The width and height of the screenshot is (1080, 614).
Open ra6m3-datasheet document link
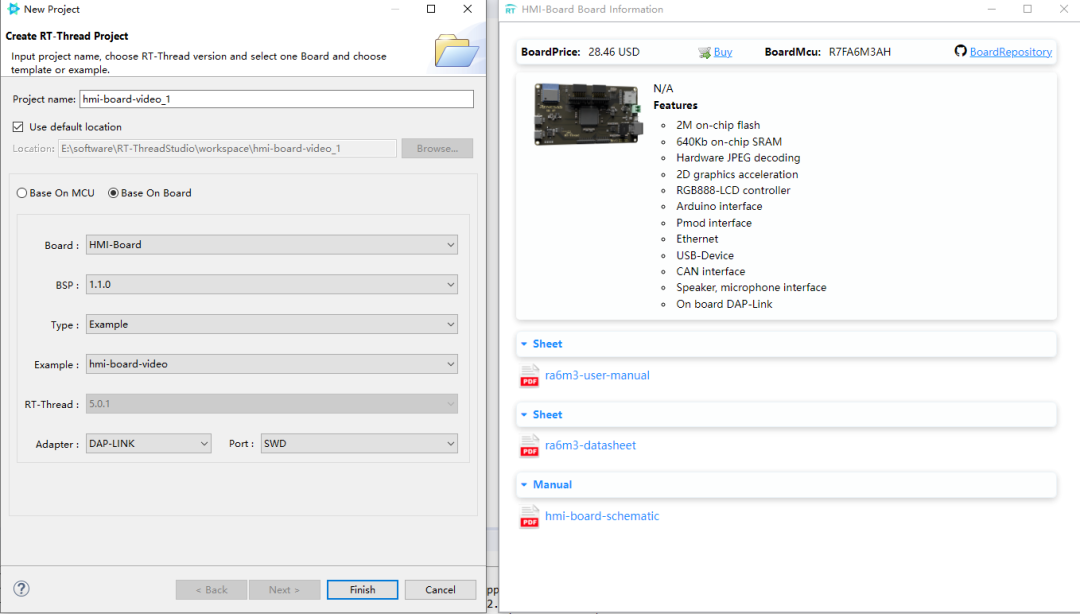[590, 445]
